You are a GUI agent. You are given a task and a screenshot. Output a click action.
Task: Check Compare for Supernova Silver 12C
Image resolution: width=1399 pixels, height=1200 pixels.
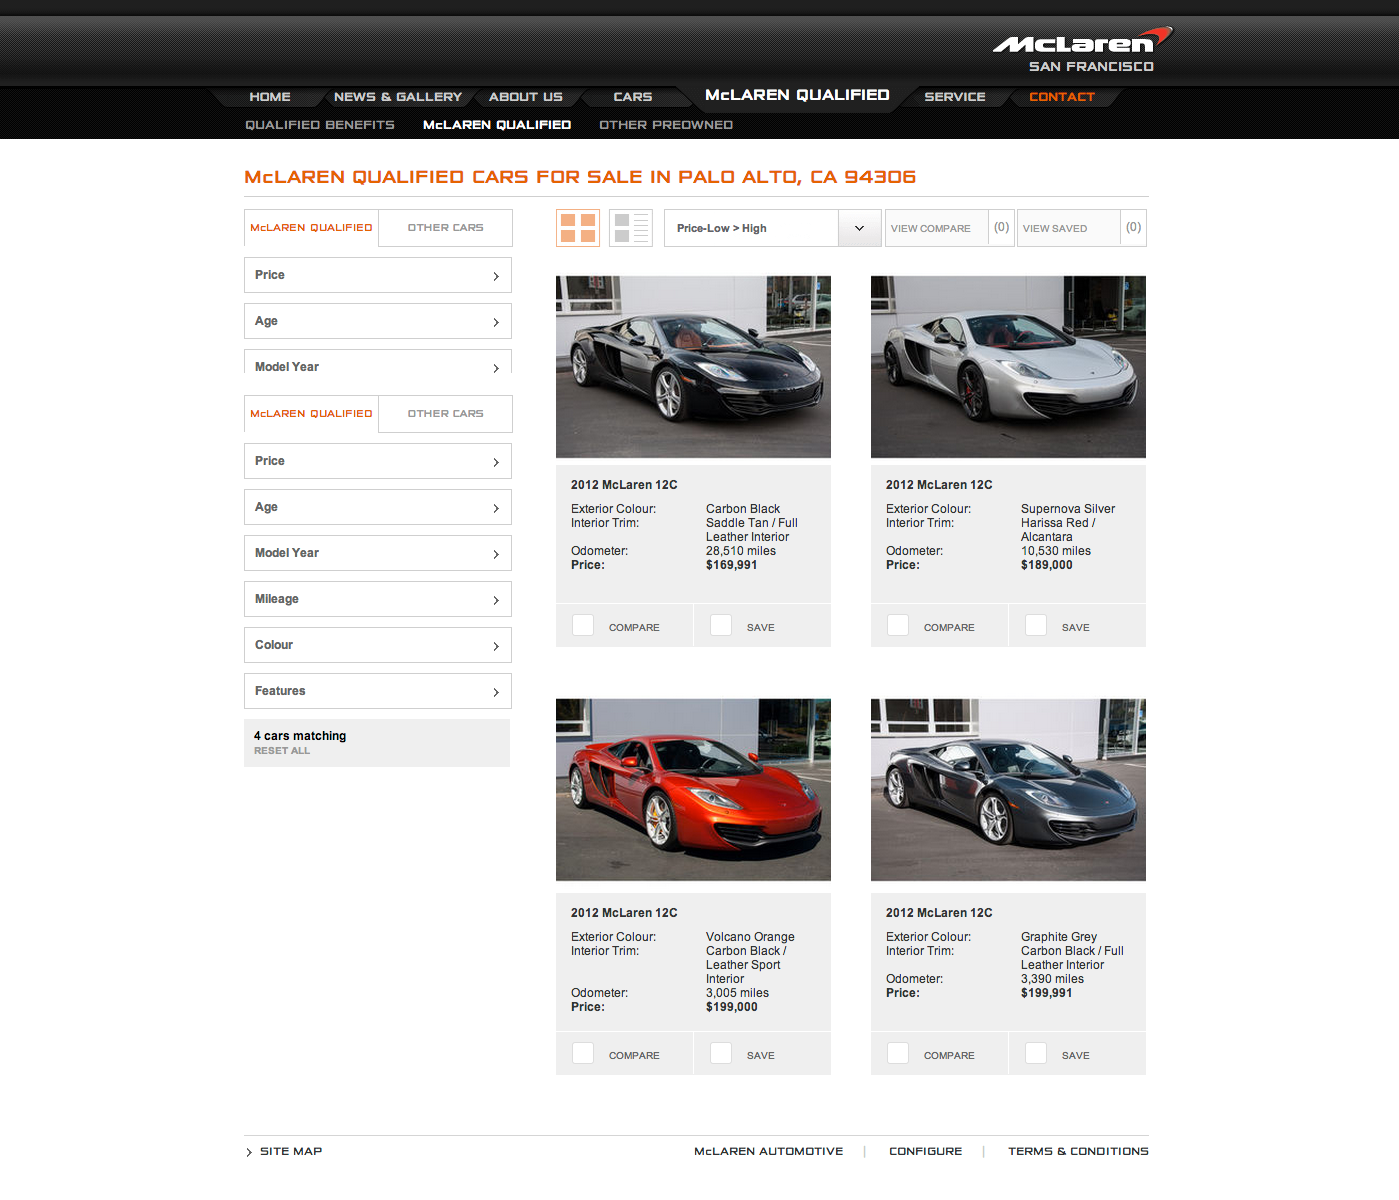pos(898,625)
